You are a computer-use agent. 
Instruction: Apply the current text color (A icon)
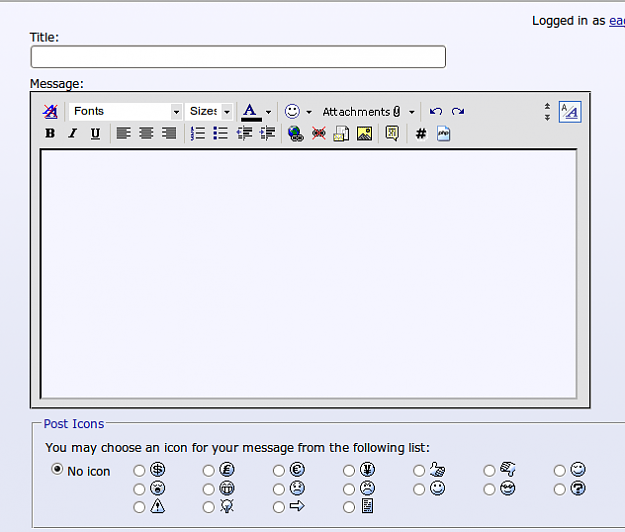[x=251, y=112]
